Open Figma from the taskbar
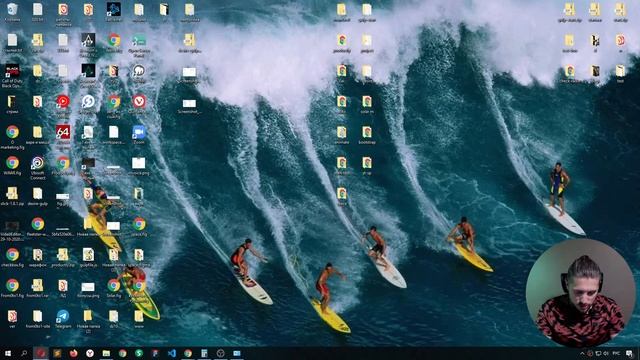Screen dimensions: 640x360 [x=155, y=353]
